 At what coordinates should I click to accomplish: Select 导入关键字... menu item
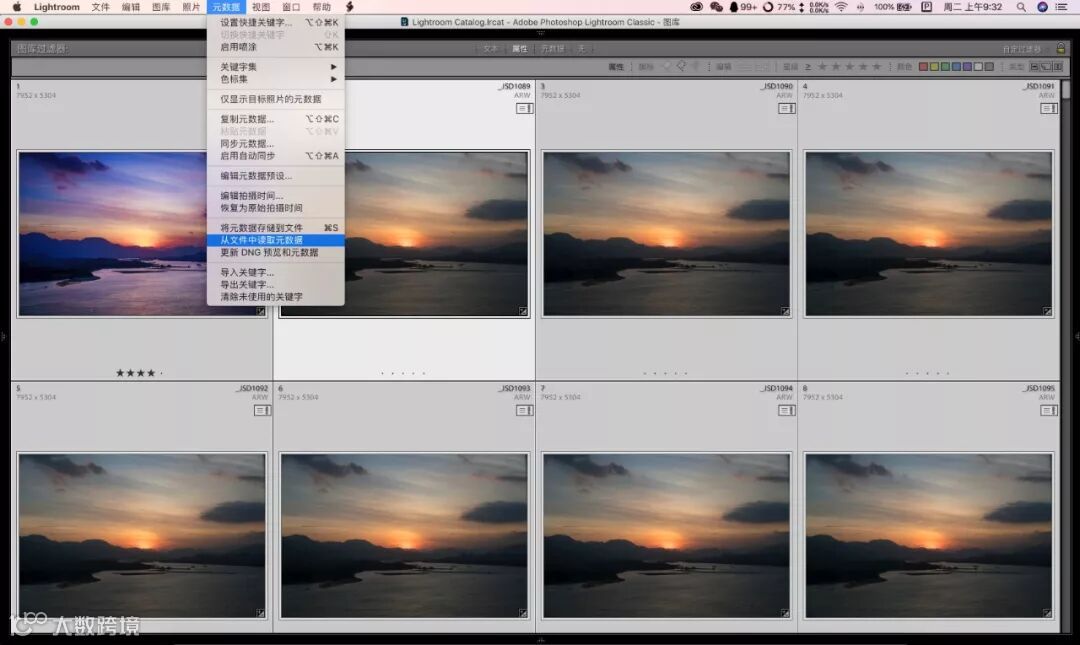coord(276,273)
